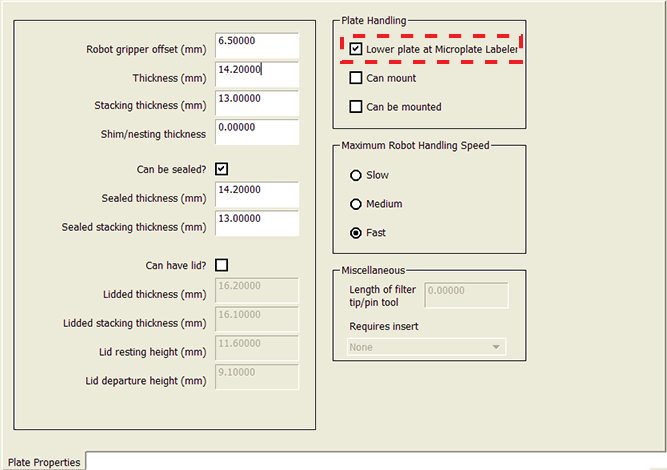This screenshot has width=667, height=470.
Task: Switch to the Plate Properties tab
Action: (43, 462)
